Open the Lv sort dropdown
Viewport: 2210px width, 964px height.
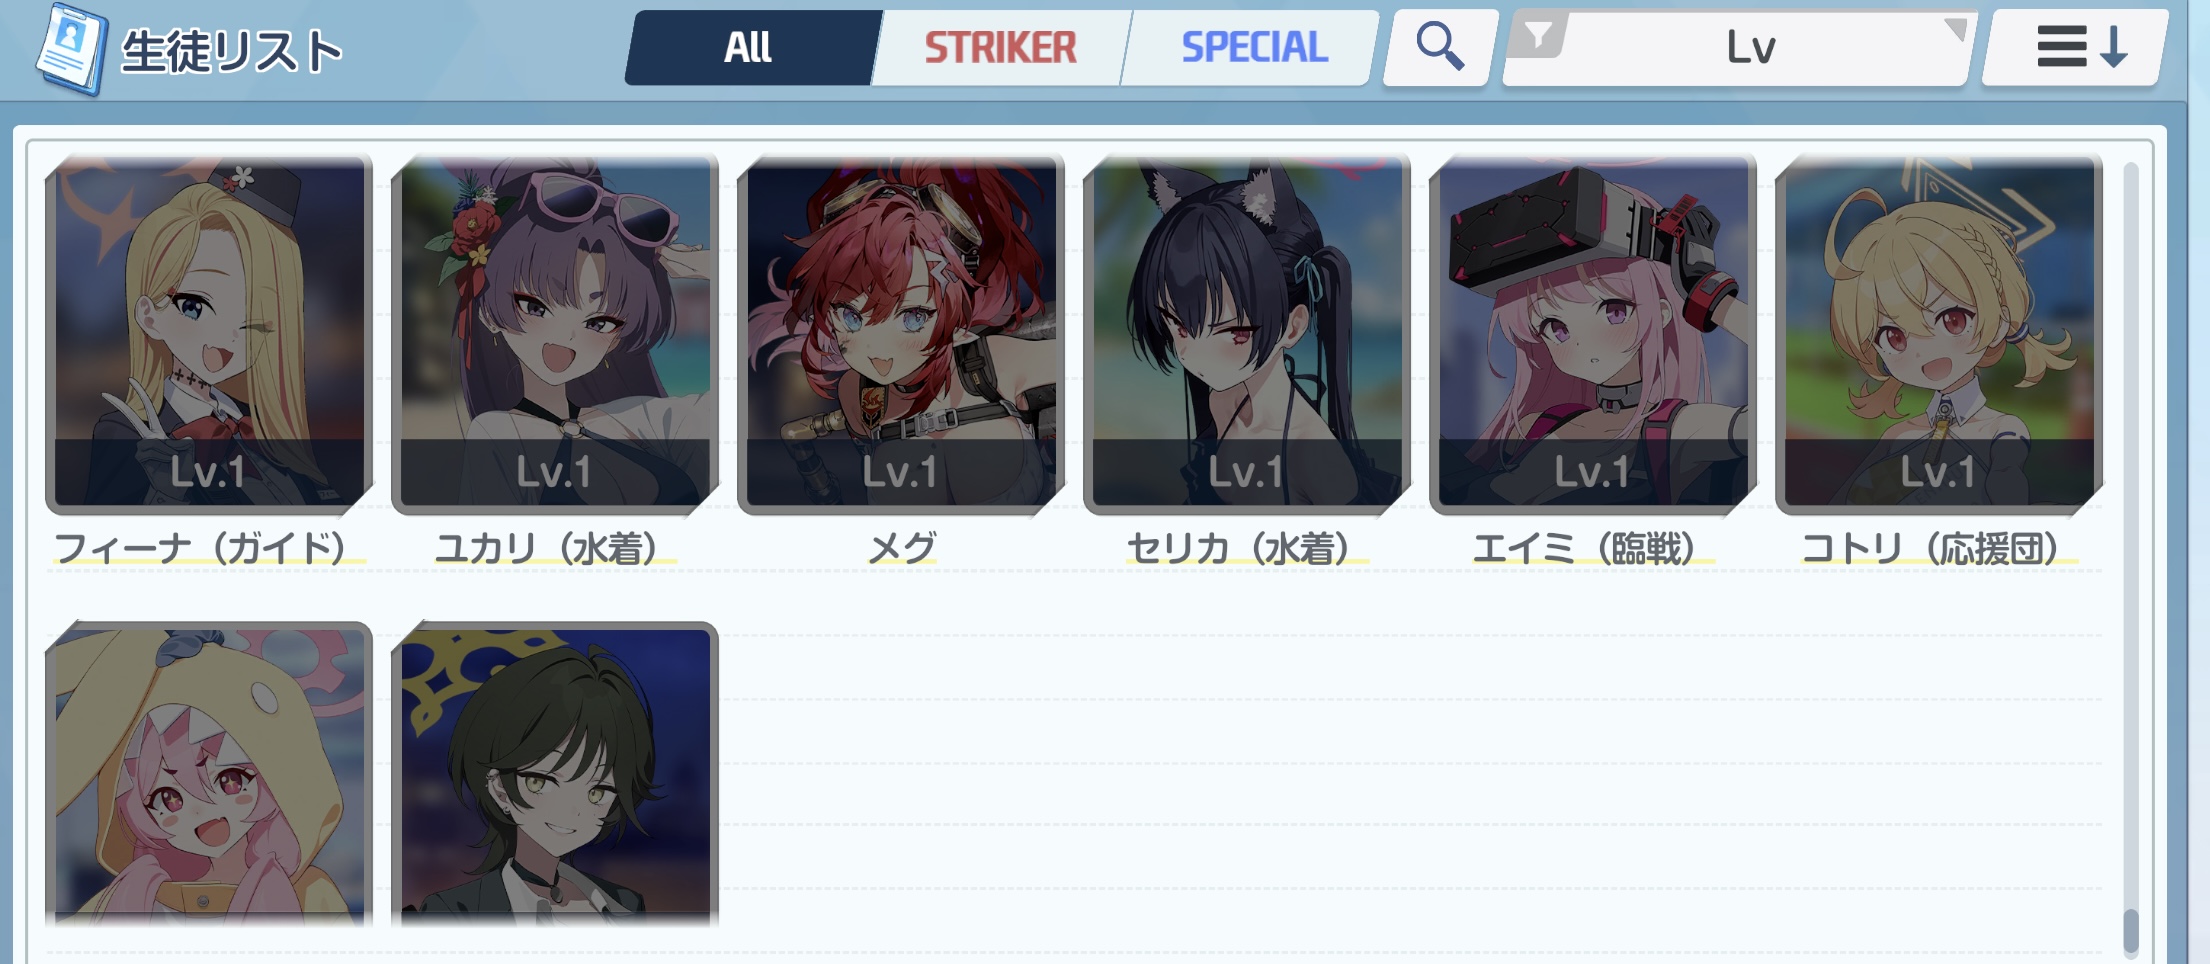click(1738, 48)
